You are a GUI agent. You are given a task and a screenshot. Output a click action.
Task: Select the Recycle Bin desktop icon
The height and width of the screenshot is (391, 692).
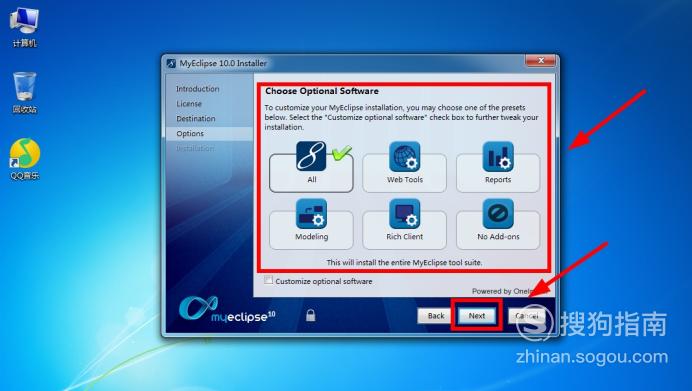24,93
